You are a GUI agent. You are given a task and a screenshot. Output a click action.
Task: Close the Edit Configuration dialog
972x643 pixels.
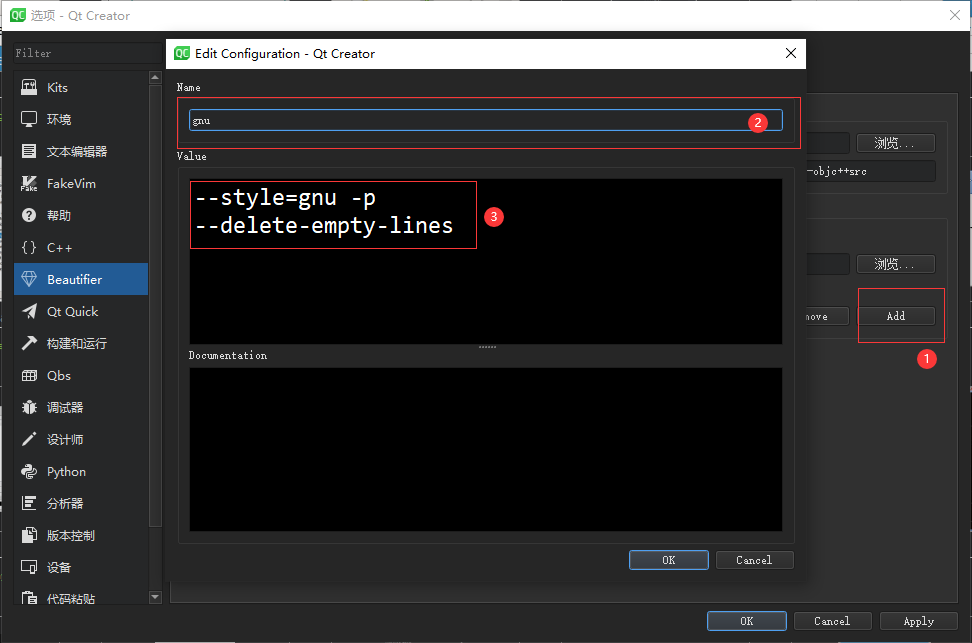click(x=791, y=53)
